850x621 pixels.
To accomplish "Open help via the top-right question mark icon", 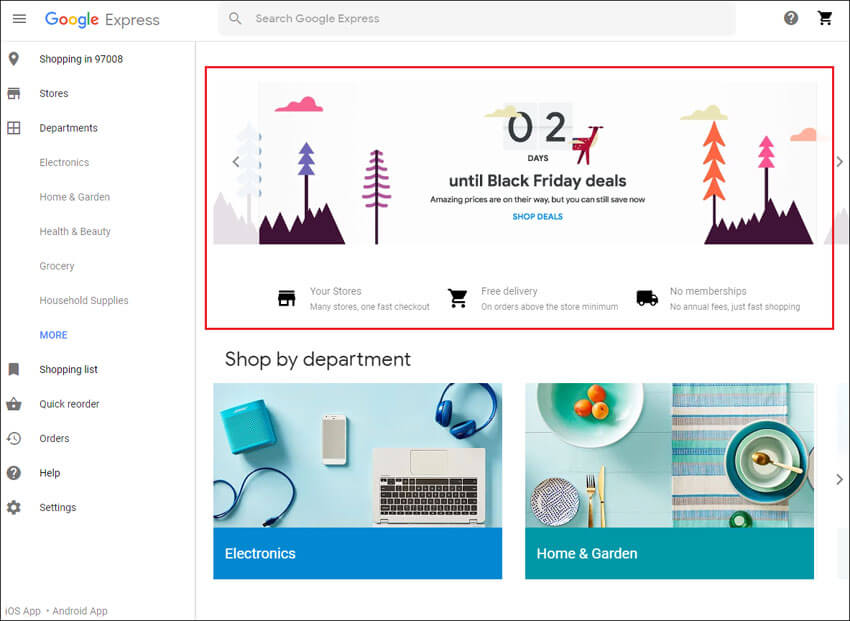I will (x=791, y=18).
